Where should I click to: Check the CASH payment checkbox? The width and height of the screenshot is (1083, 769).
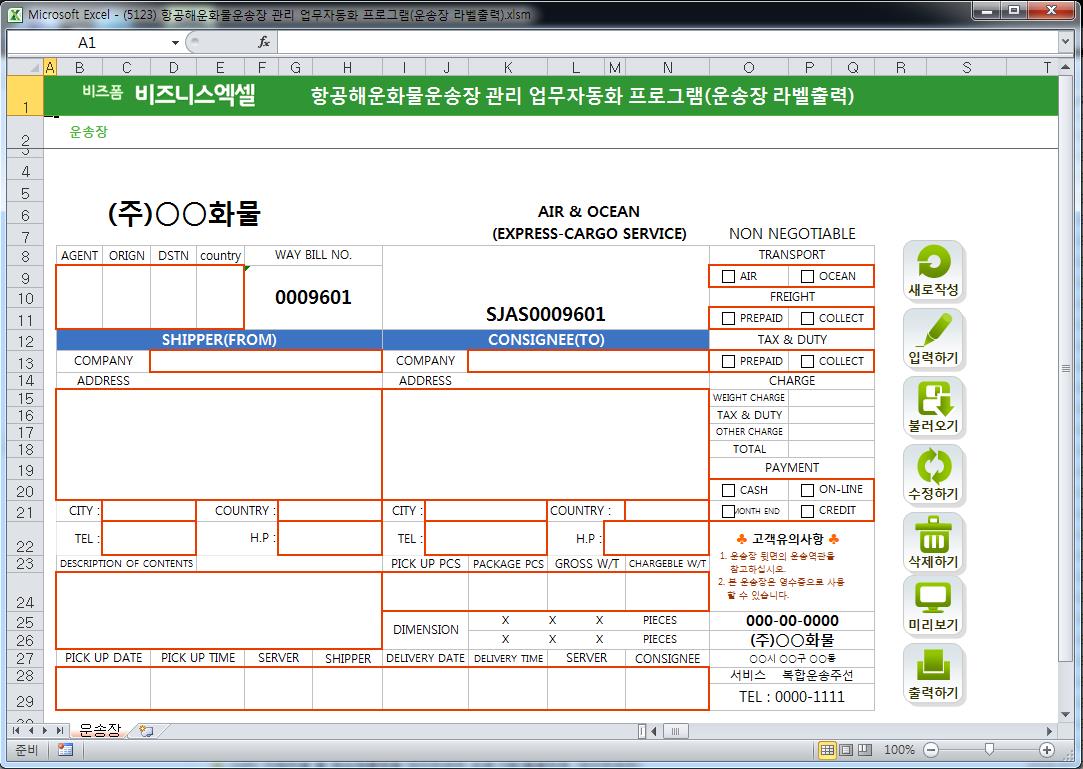pos(728,490)
